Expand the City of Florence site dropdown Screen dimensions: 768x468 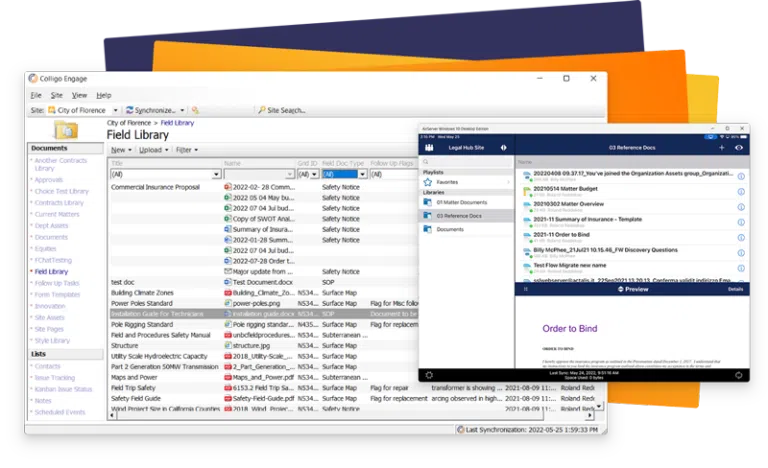click(x=116, y=110)
